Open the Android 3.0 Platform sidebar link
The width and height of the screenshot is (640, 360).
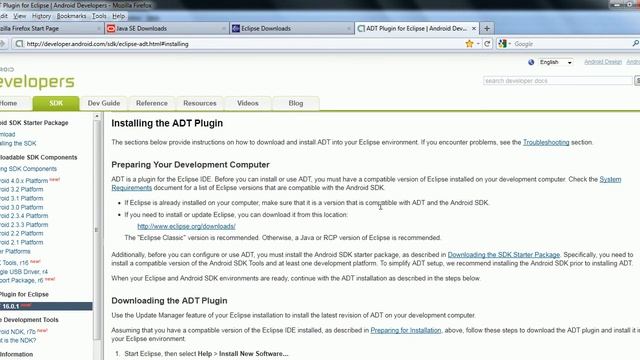22,207
